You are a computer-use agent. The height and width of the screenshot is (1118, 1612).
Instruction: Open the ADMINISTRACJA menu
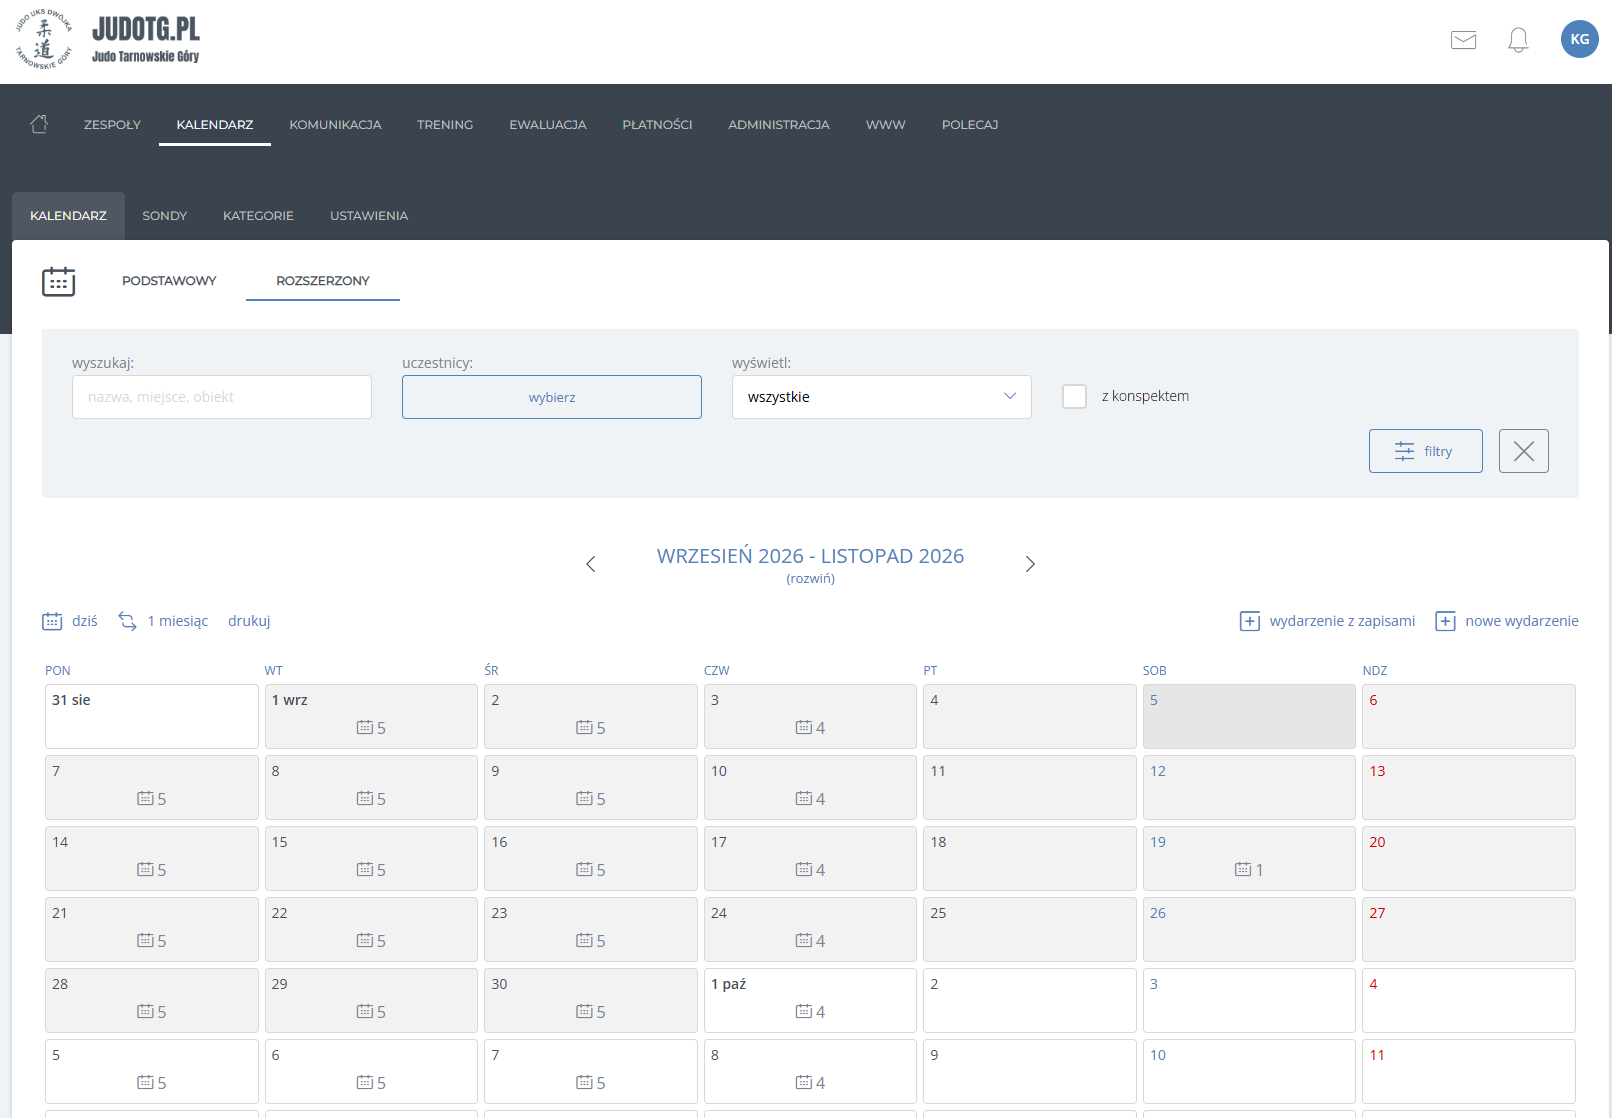pos(779,125)
